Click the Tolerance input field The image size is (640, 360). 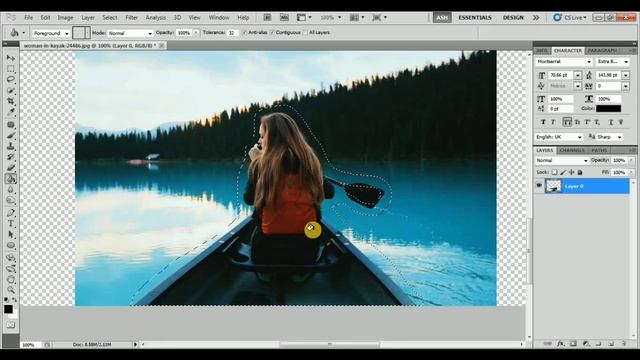pos(232,33)
